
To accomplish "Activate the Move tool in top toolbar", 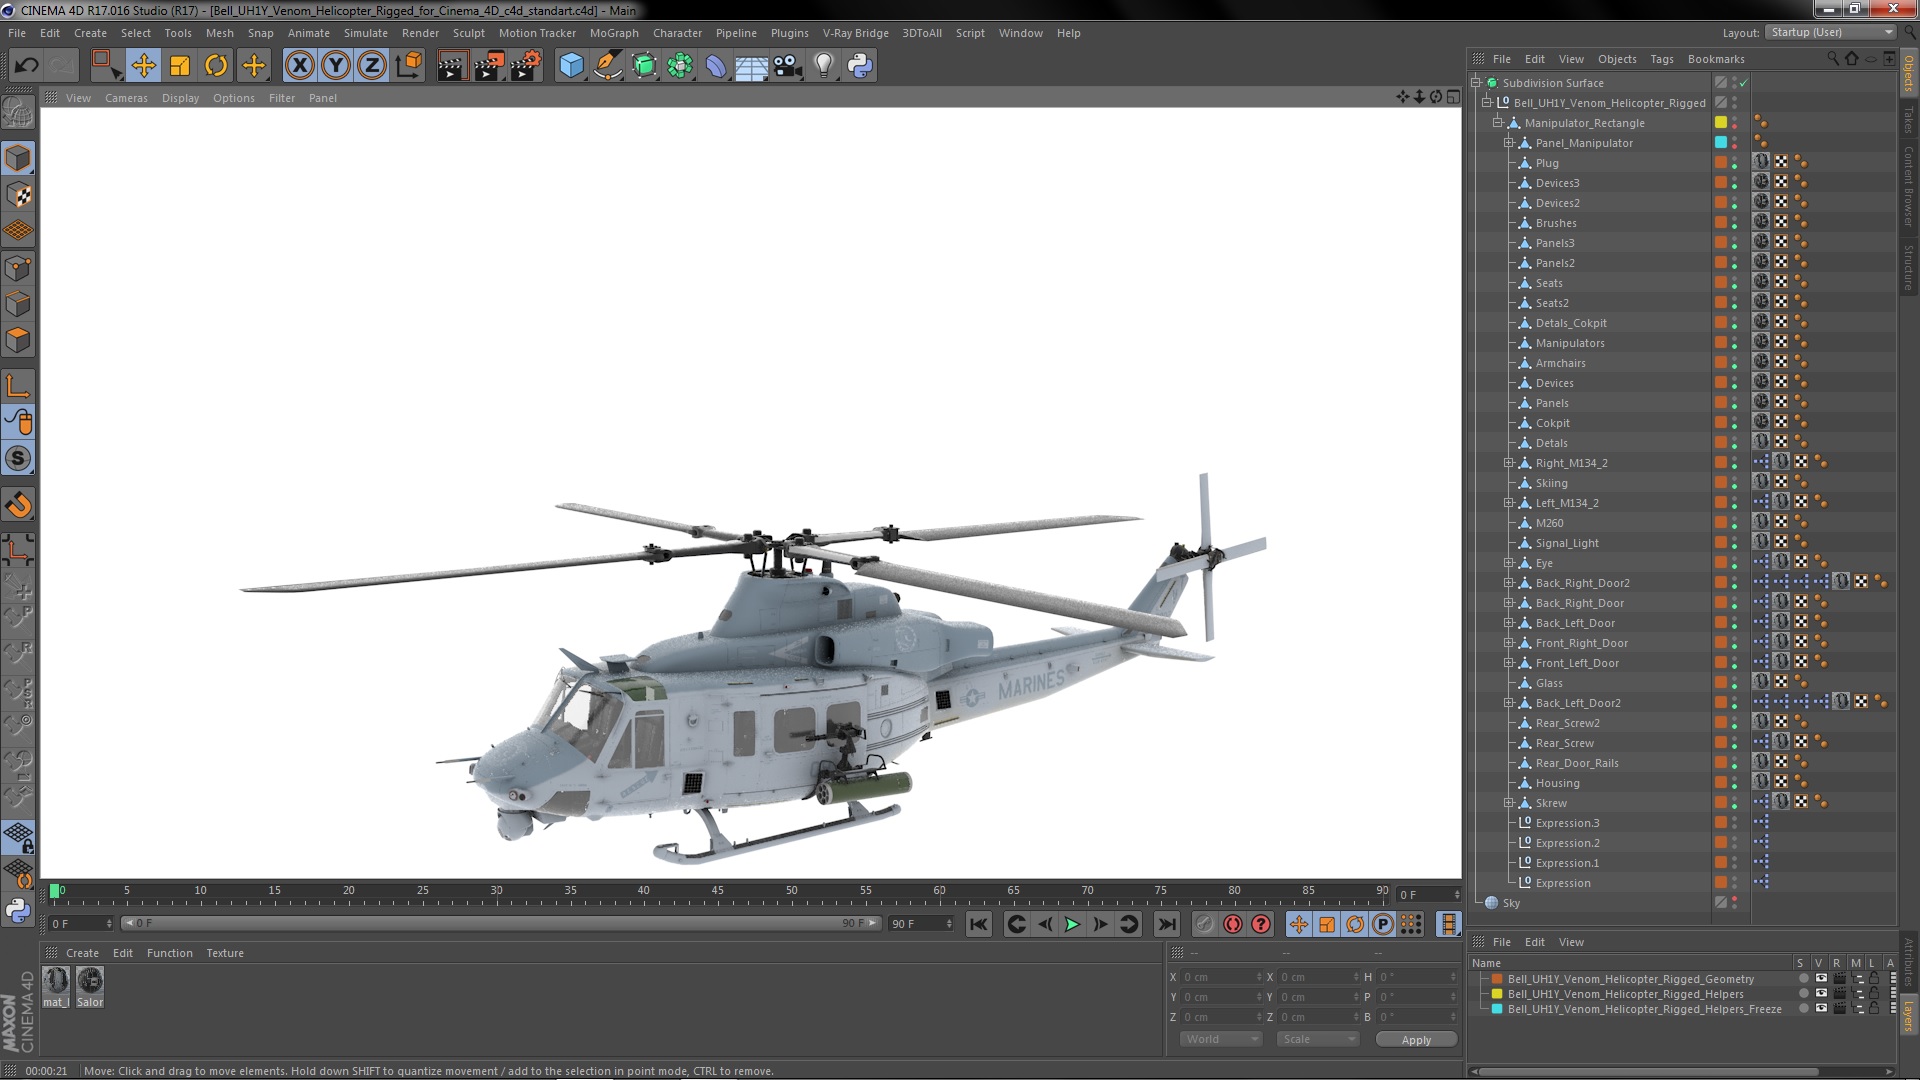I will point(143,66).
